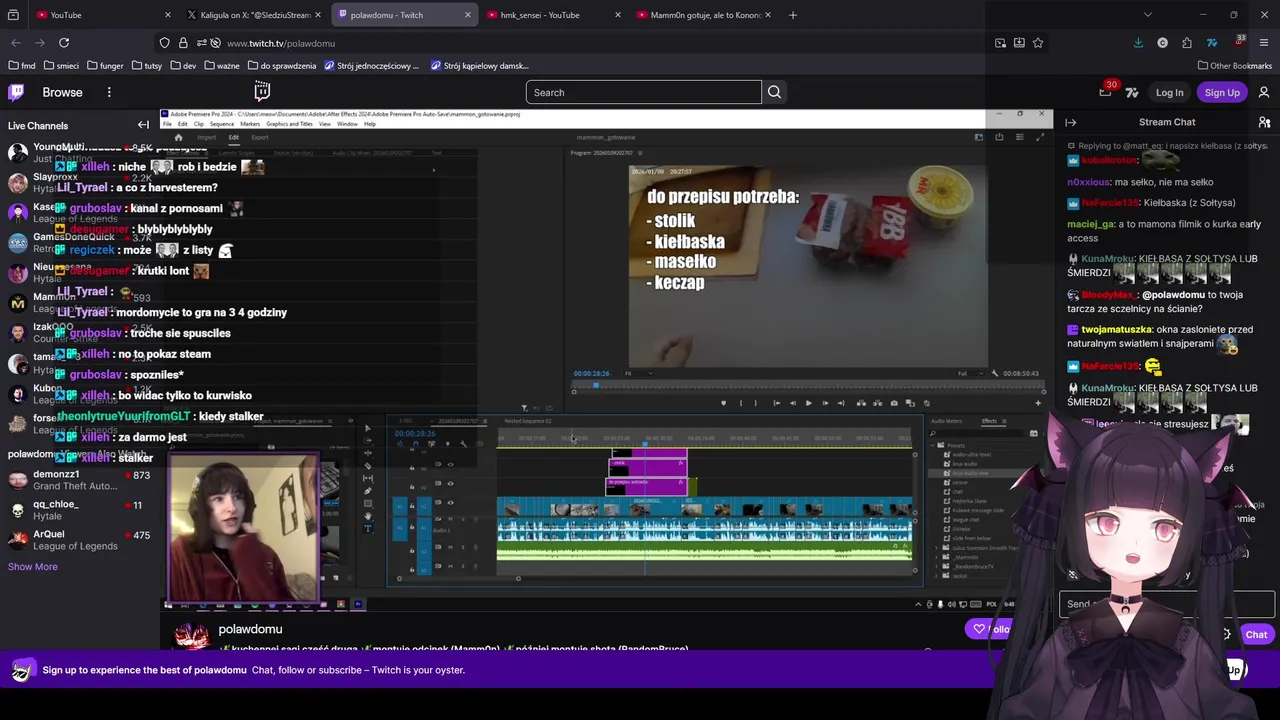The image size is (1280, 720).
Task: Open the Twitch home logo
Action: click(x=16, y=92)
